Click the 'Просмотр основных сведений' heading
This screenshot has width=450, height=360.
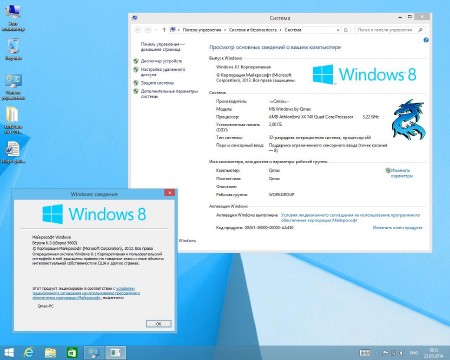click(275, 47)
